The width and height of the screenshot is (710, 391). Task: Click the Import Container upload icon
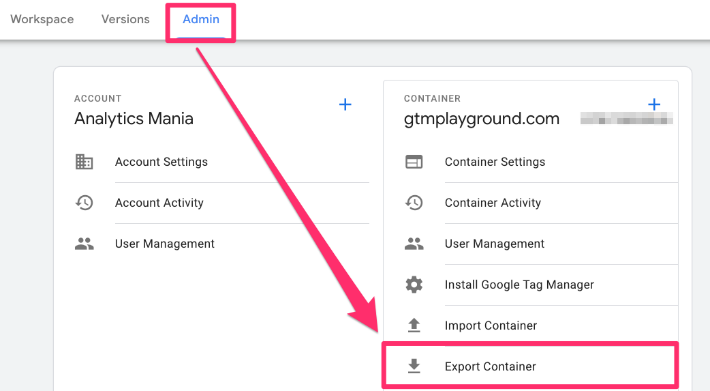point(414,325)
